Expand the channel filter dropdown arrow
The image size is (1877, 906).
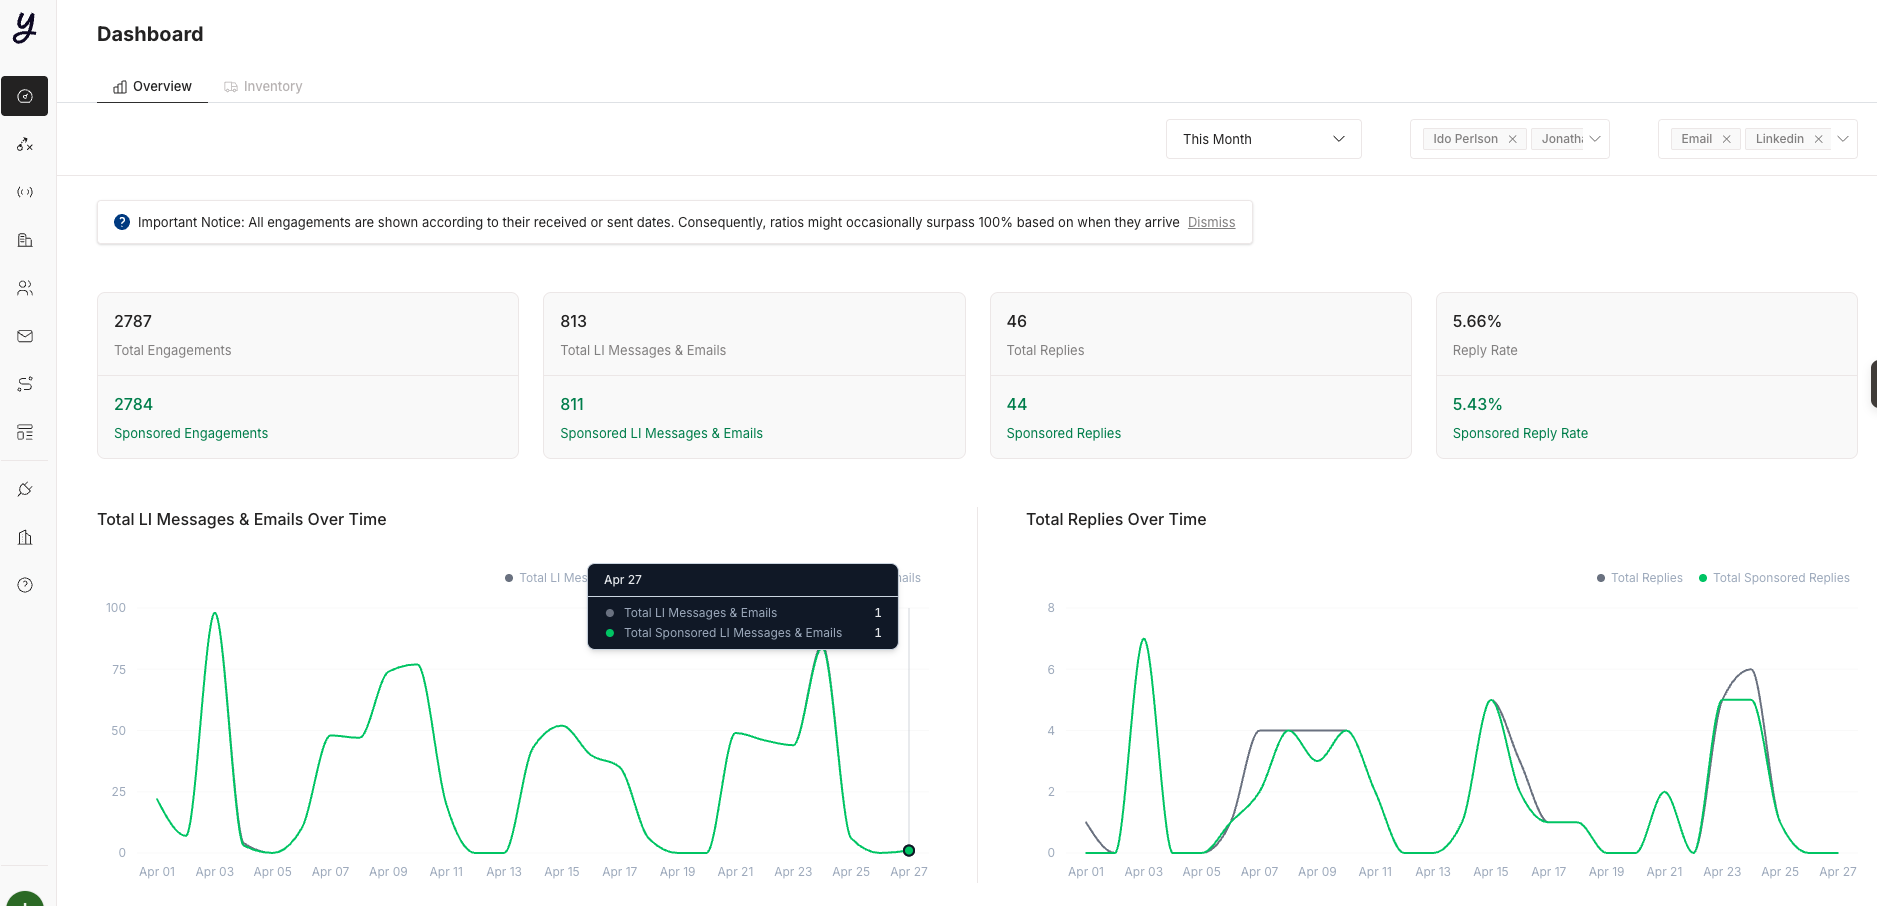1843,139
